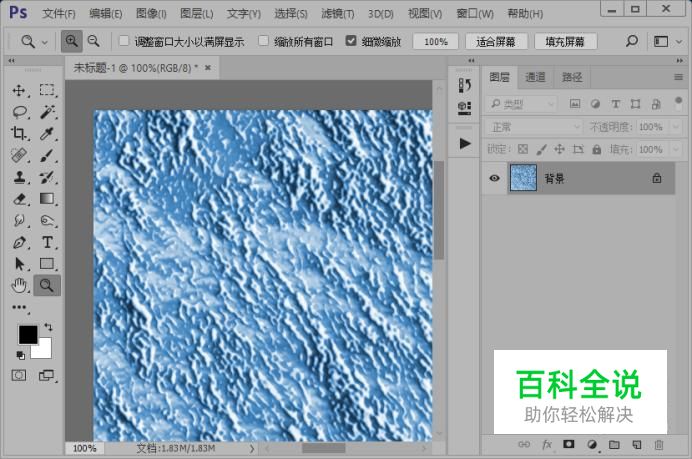Link layers icon in Layers panel
The height and width of the screenshot is (459, 692).
click(x=524, y=444)
